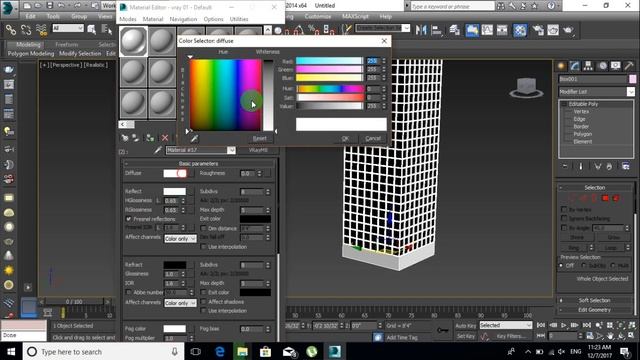
Task: Open the Modes menu in Material Editor
Action: click(x=128, y=19)
